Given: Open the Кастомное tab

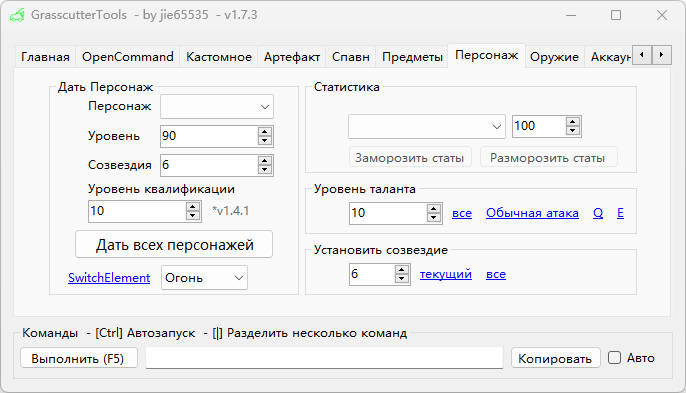Looking at the screenshot, I should click(219, 57).
